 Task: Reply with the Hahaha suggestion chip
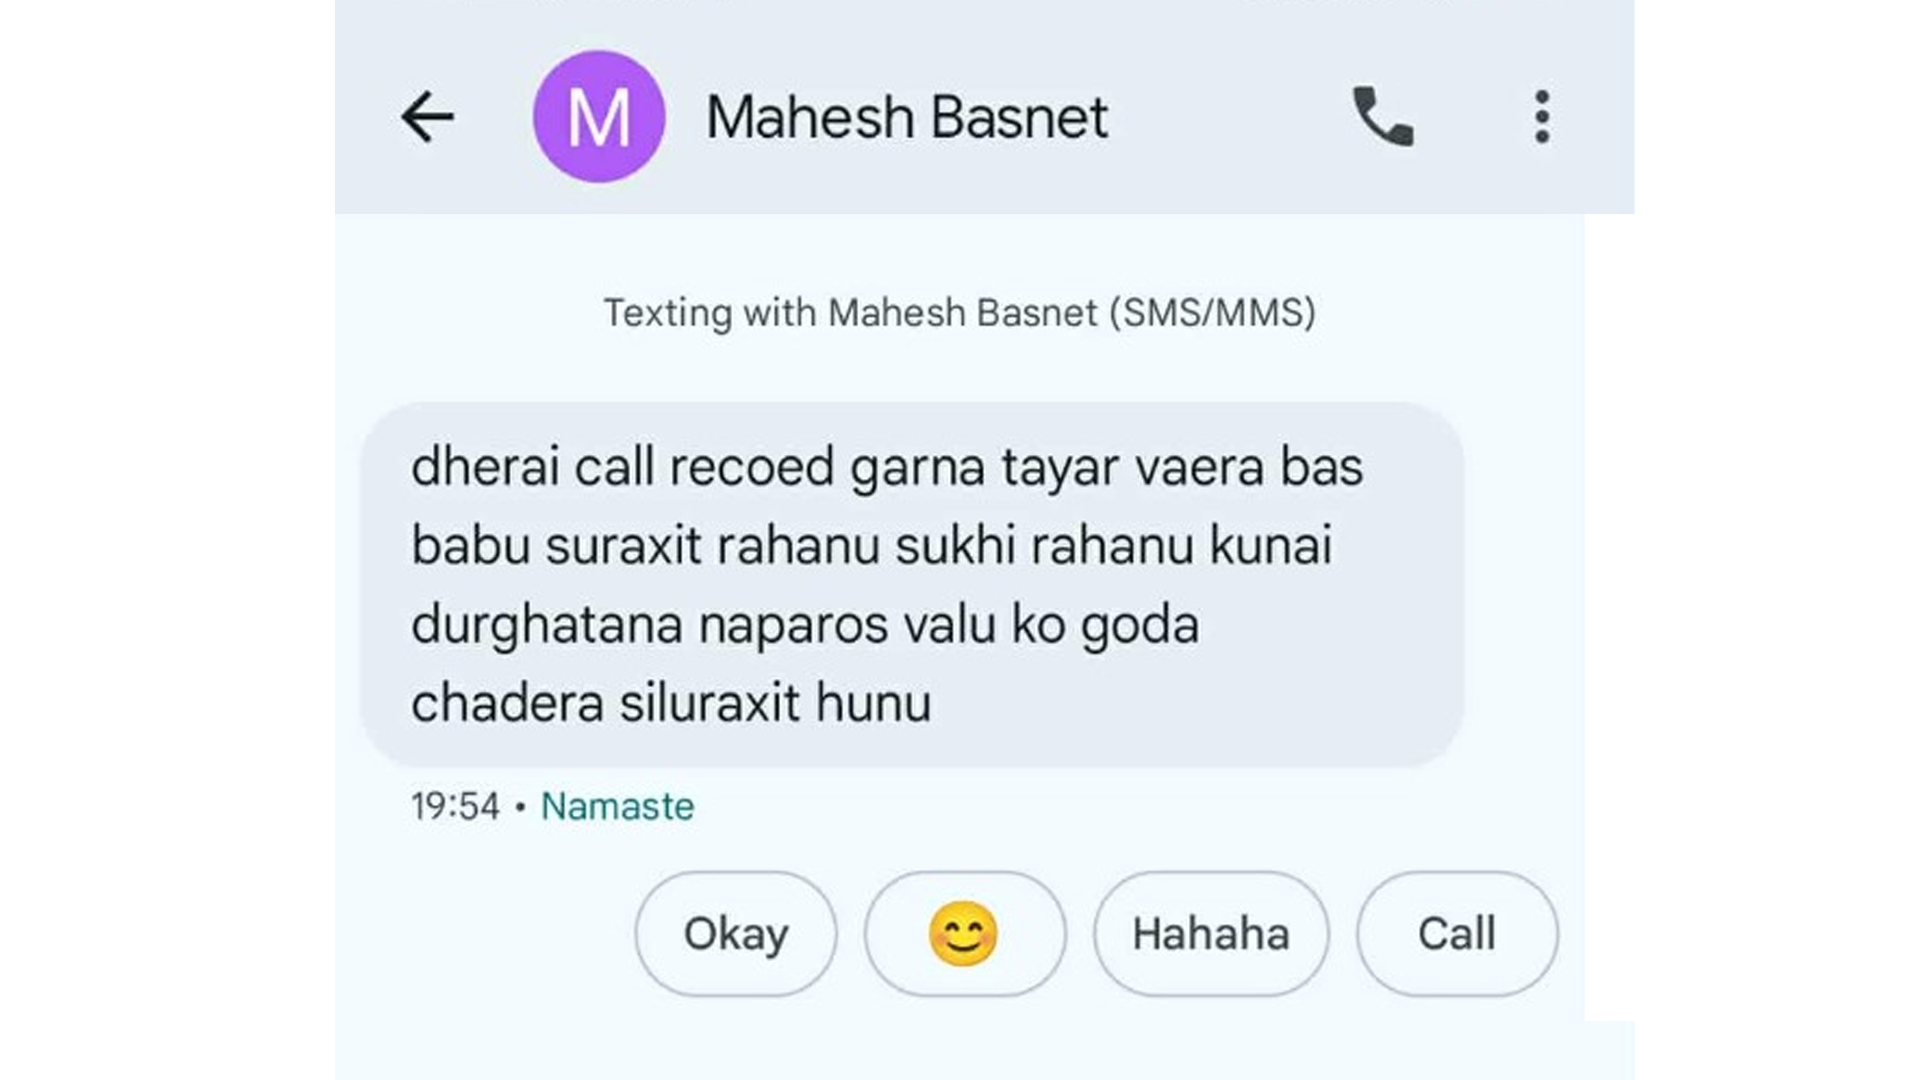coord(1211,934)
